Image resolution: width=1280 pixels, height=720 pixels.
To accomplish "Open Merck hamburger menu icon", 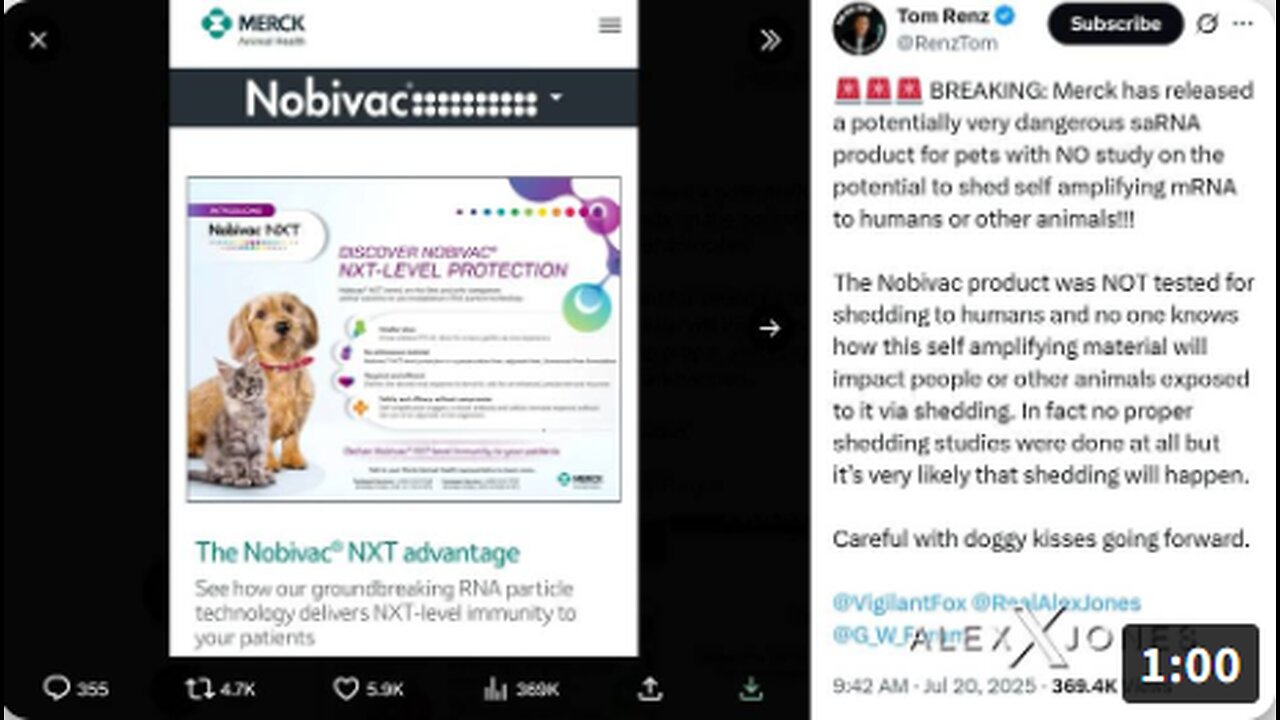I will click(x=609, y=26).
